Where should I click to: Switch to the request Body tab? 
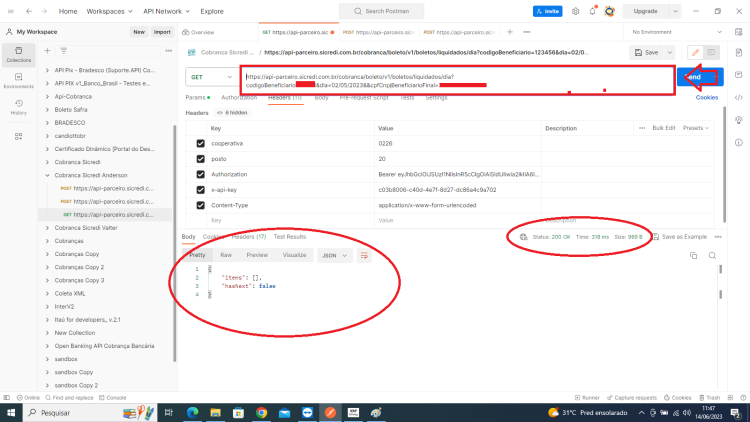pos(321,98)
